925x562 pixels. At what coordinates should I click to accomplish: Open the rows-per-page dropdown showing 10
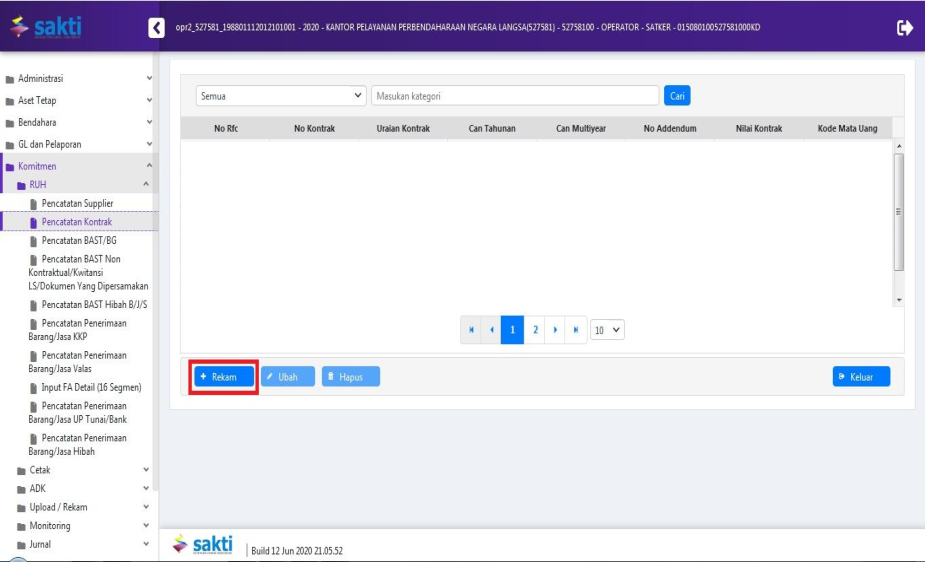pyautogui.click(x=609, y=330)
